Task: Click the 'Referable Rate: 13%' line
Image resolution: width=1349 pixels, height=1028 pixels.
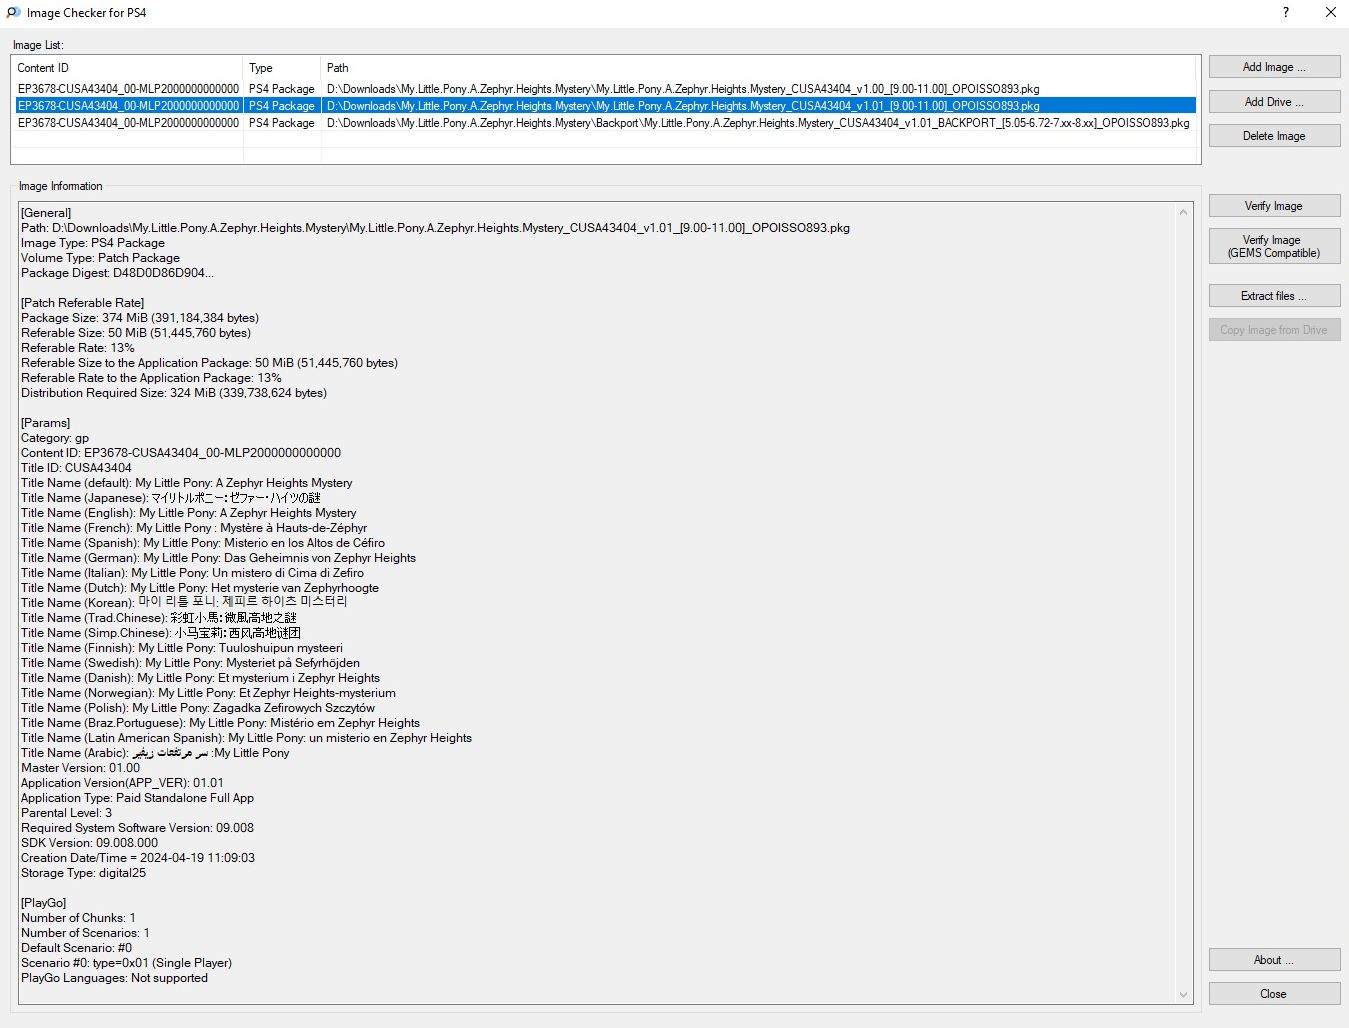Action: click(x=78, y=348)
